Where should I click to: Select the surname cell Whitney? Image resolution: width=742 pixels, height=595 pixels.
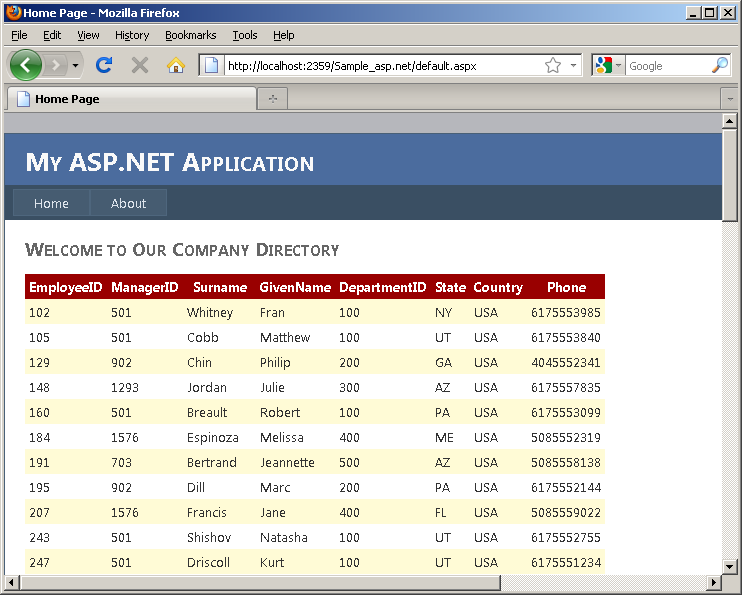click(x=210, y=312)
